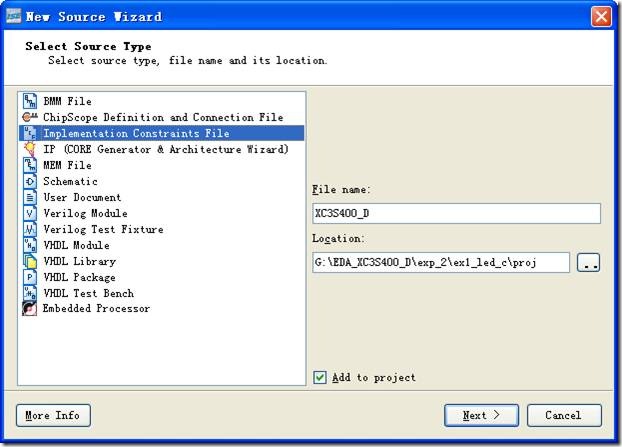Select the Embedded Processor icon

[29, 309]
